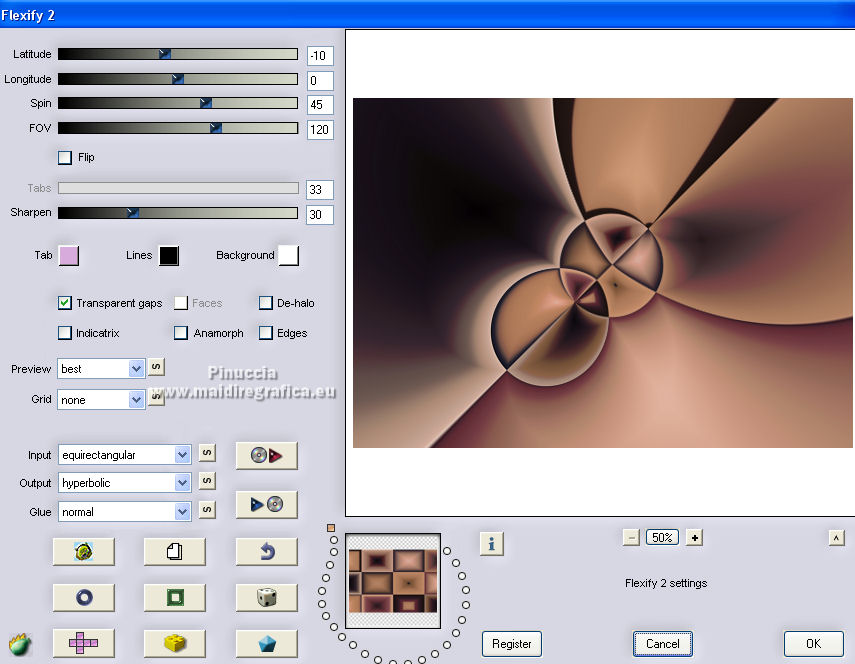The image size is (855, 664).
Task: Click the large preview image
Action: pos(603,273)
